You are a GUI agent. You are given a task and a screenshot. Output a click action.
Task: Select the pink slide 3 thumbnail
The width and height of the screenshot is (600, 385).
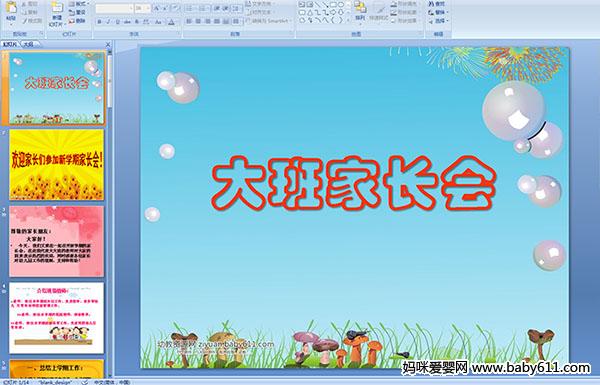click(x=57, y=241)
